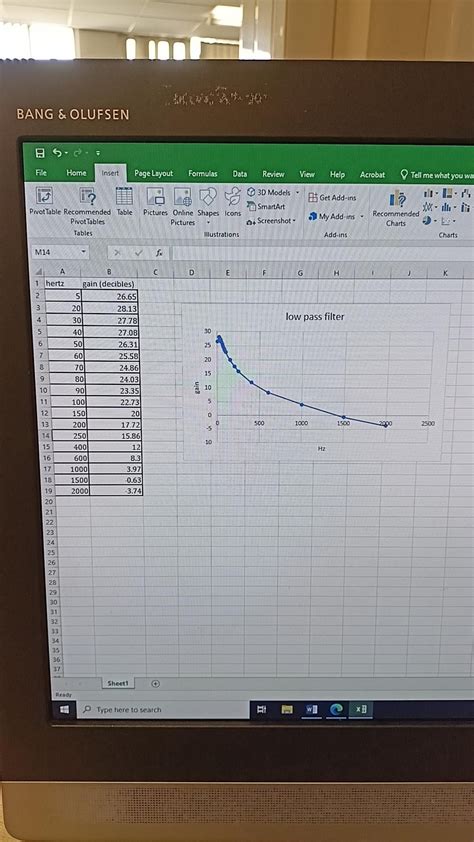Open Recommended PivotTables
Image resolution: width=474 pixels, height=842 pixels.
87,207
